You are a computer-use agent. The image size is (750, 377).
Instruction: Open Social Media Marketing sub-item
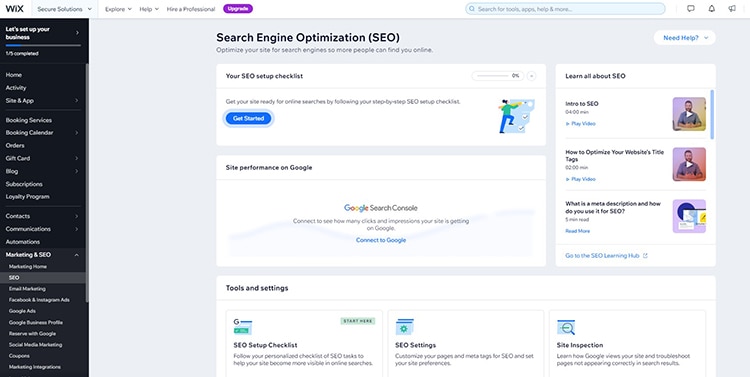35,344
